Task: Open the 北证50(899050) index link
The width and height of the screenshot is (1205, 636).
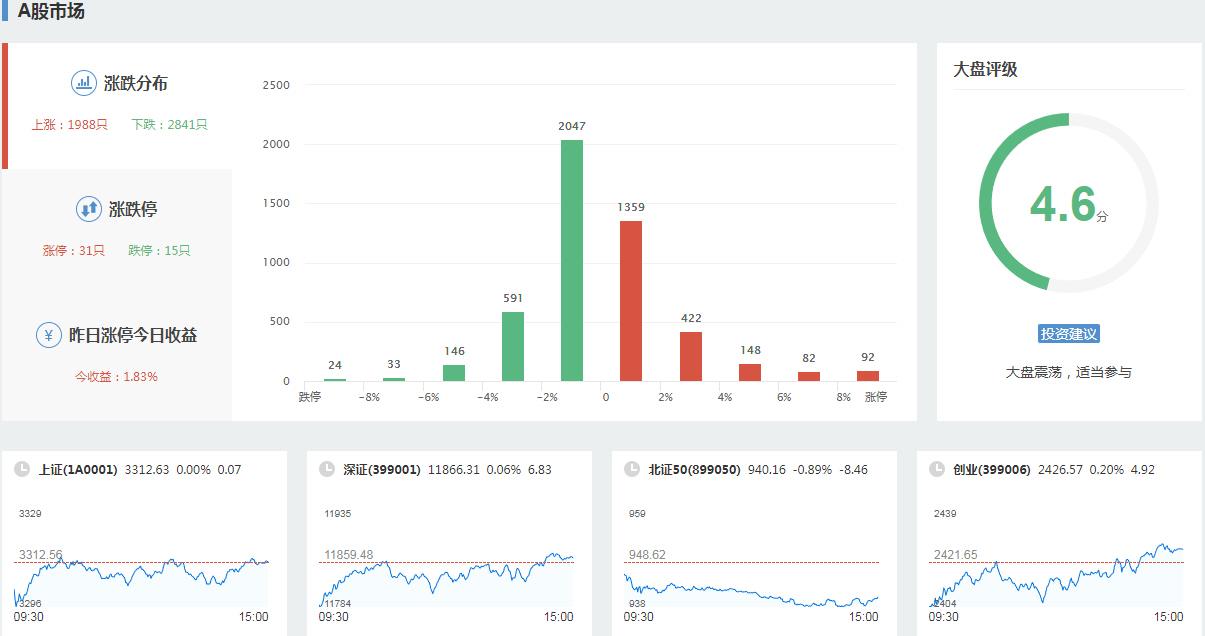Action: pyautogui.click(x=694, y=469)
